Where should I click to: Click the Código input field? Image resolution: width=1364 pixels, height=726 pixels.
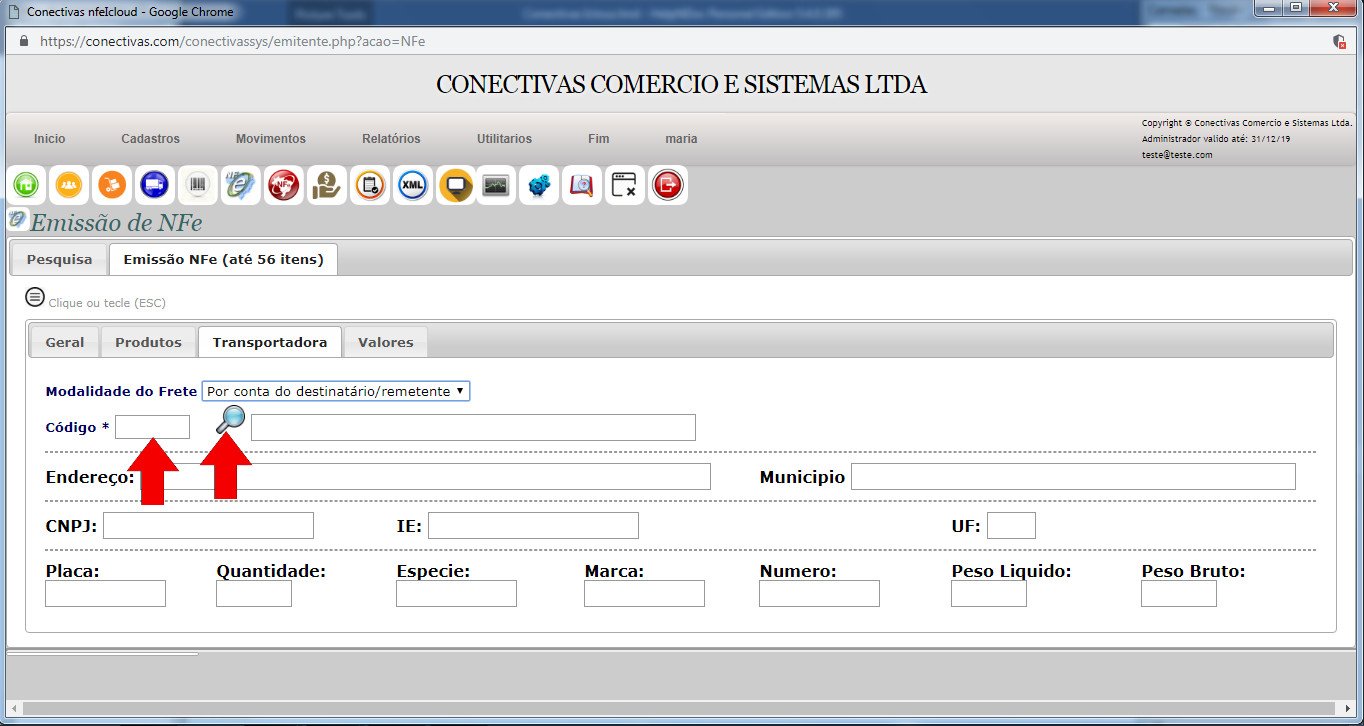click(152, 427)
